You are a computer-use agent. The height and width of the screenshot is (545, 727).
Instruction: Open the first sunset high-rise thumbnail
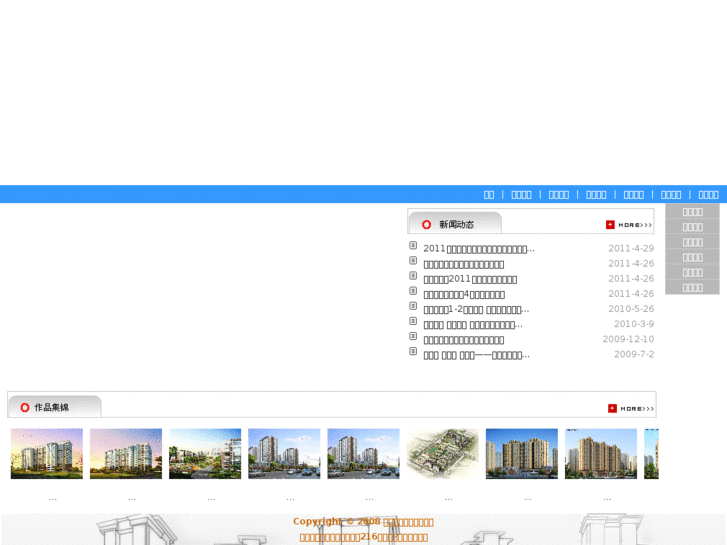pyautogui.click(x=47, y=454)
